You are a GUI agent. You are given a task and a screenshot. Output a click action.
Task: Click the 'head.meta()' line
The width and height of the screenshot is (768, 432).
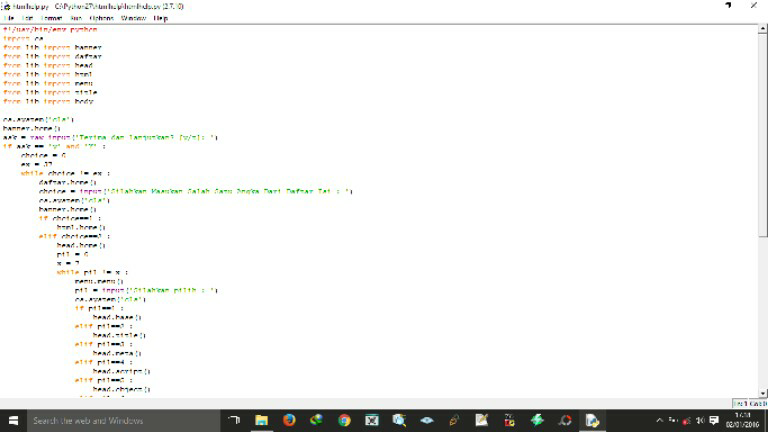click(117, 353)
